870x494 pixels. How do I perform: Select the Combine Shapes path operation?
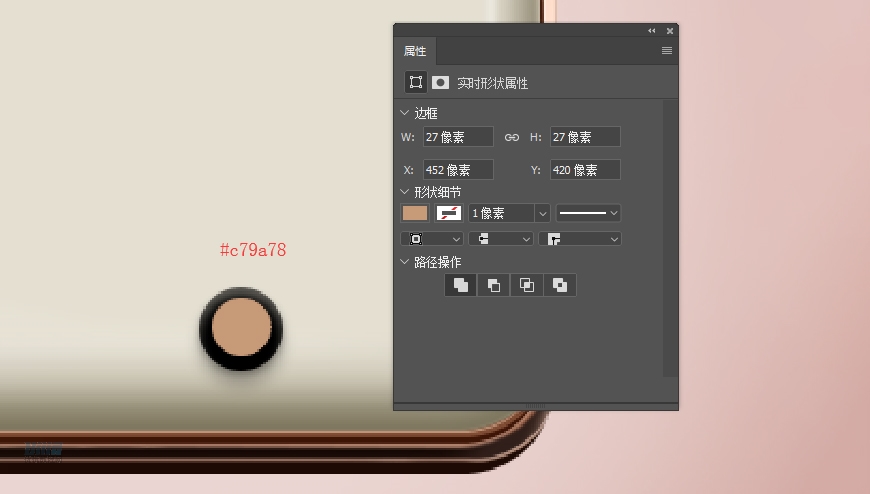(460, 285)
